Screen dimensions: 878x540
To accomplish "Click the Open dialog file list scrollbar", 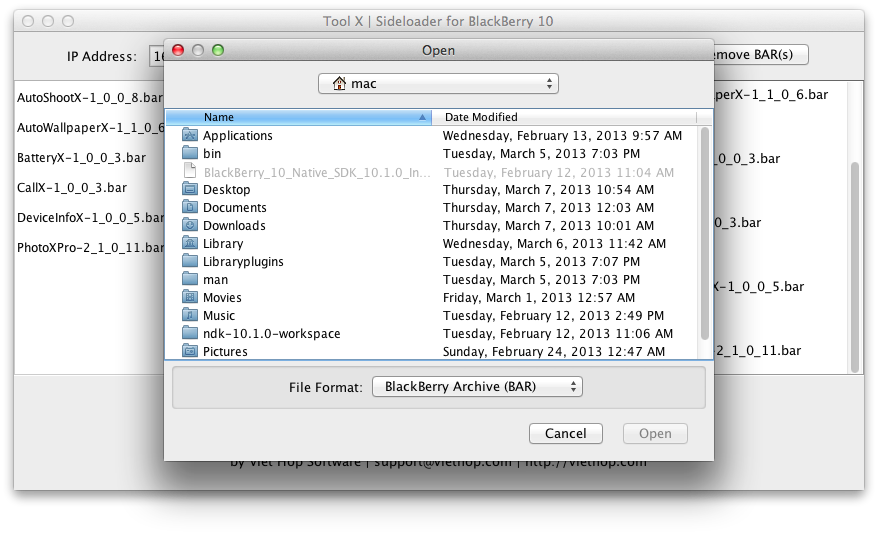I will (x=704, y=234).
